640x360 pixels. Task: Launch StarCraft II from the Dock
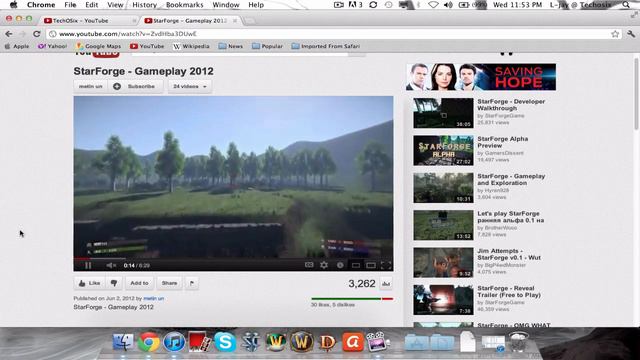coord(251,342)
